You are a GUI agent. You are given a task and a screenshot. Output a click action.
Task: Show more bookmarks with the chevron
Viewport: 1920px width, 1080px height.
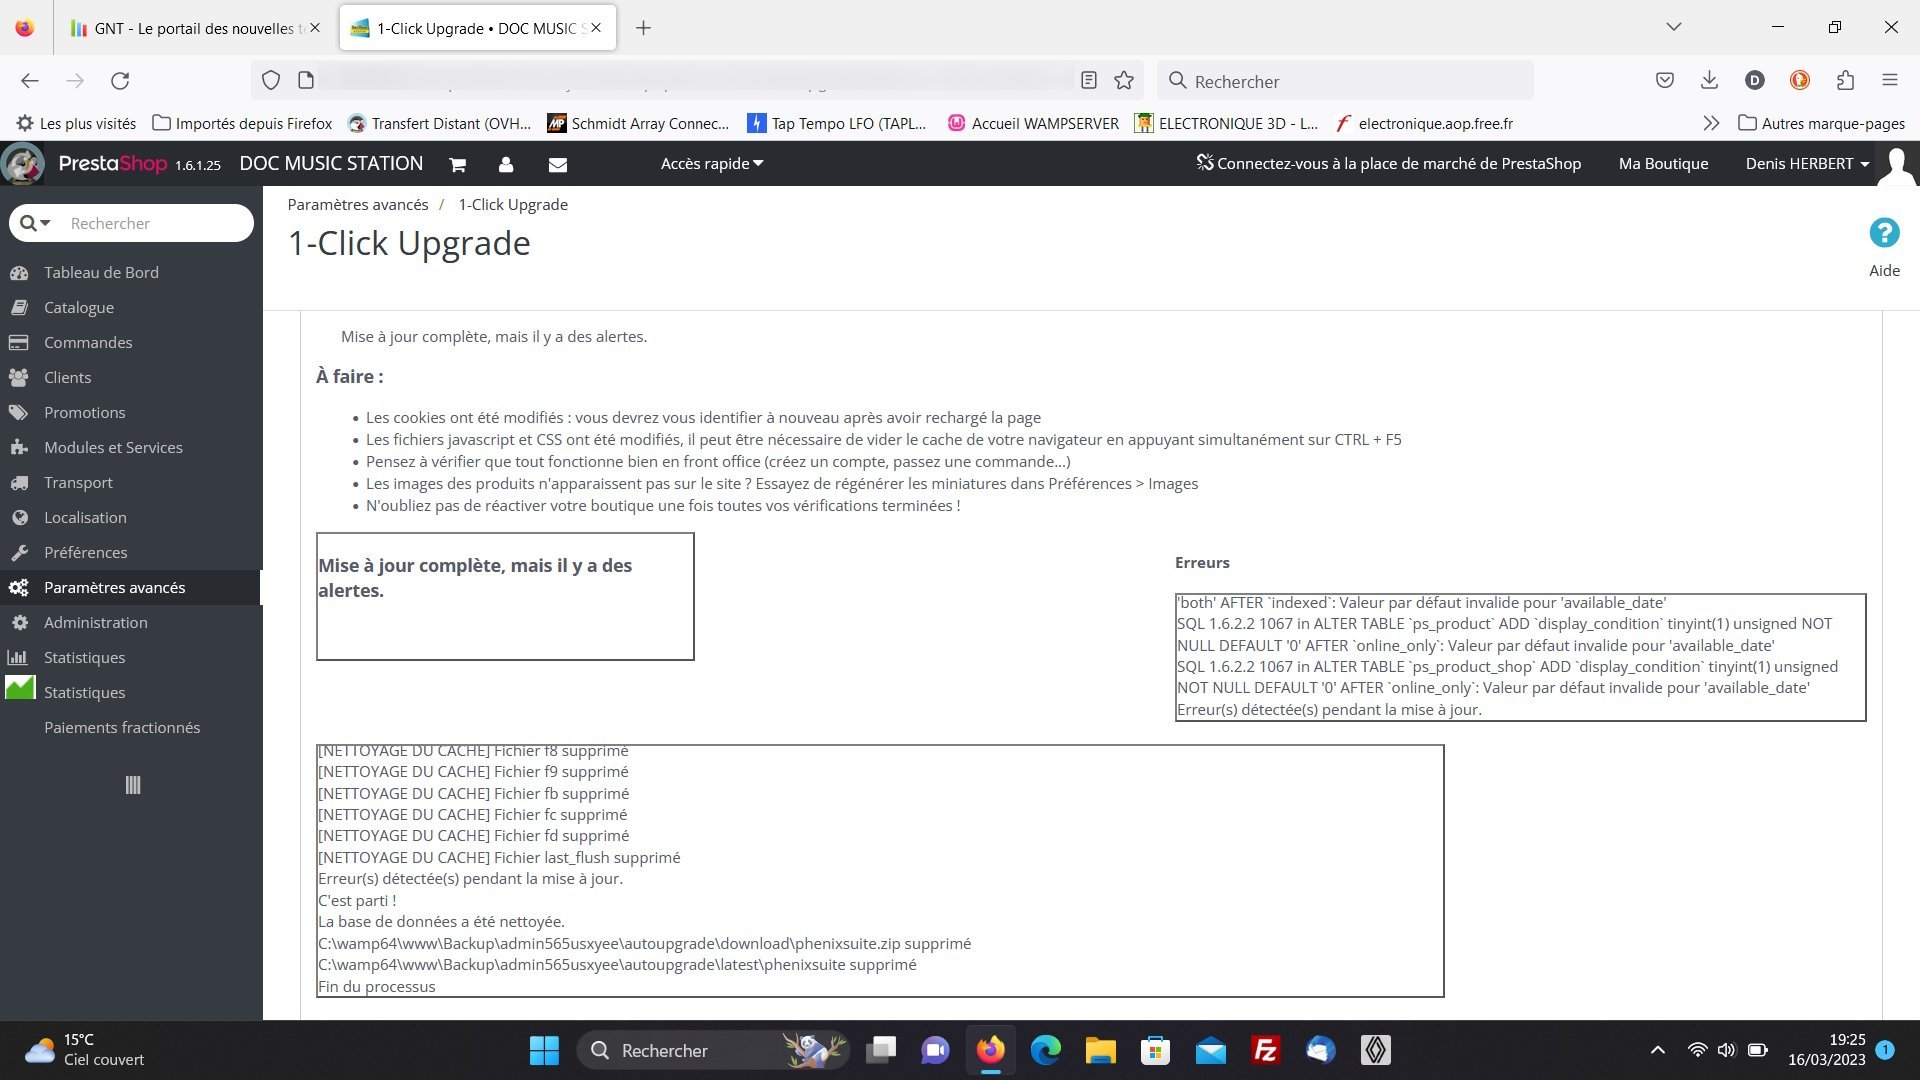1711,123
